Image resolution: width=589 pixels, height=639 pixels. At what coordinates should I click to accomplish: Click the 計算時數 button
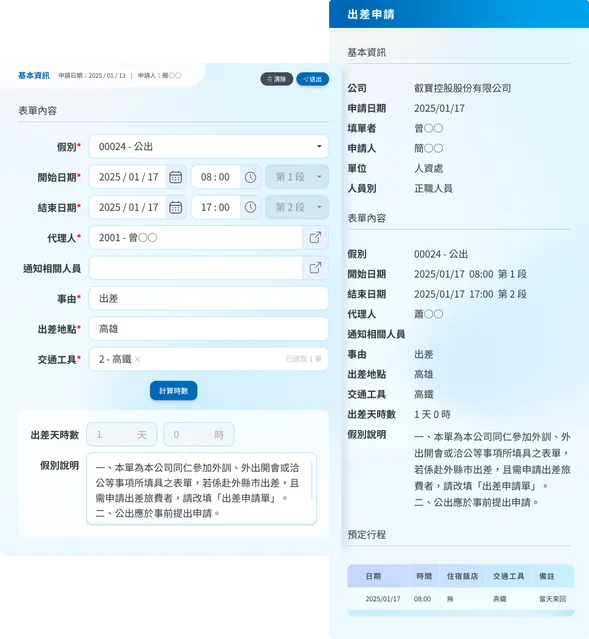(174, 391)
